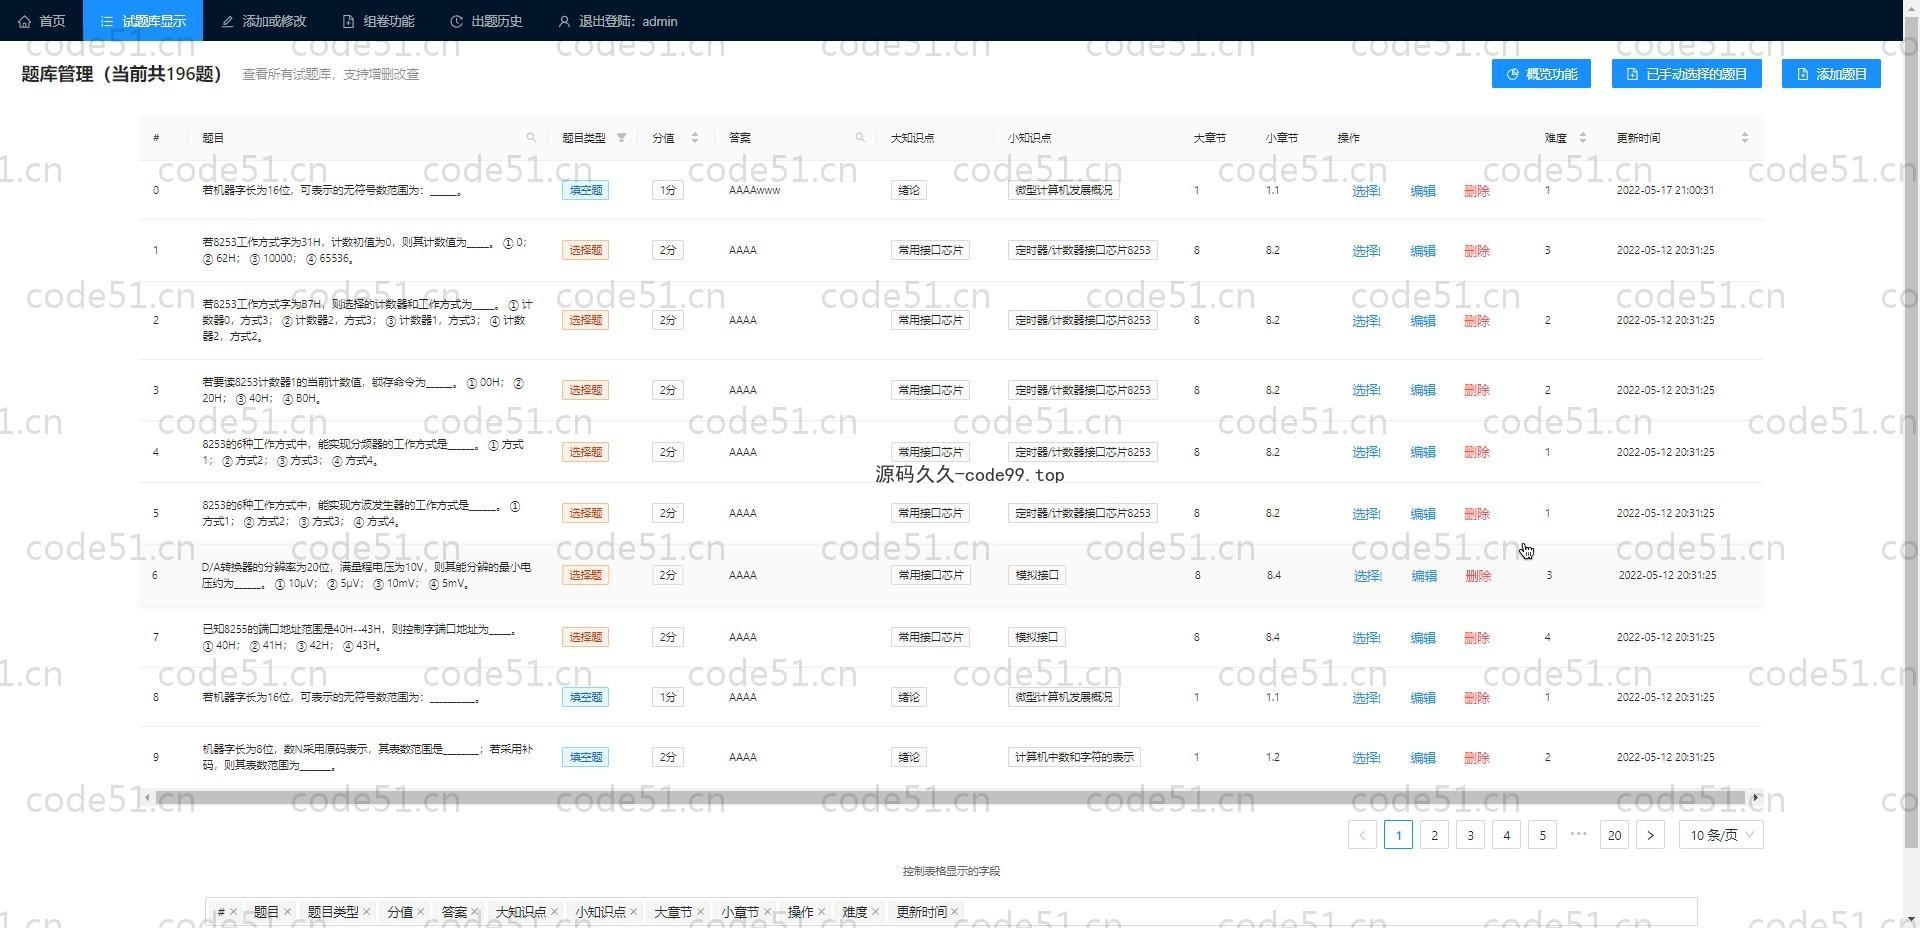
Task: Go to page 2
Action: pos(1434,835)
